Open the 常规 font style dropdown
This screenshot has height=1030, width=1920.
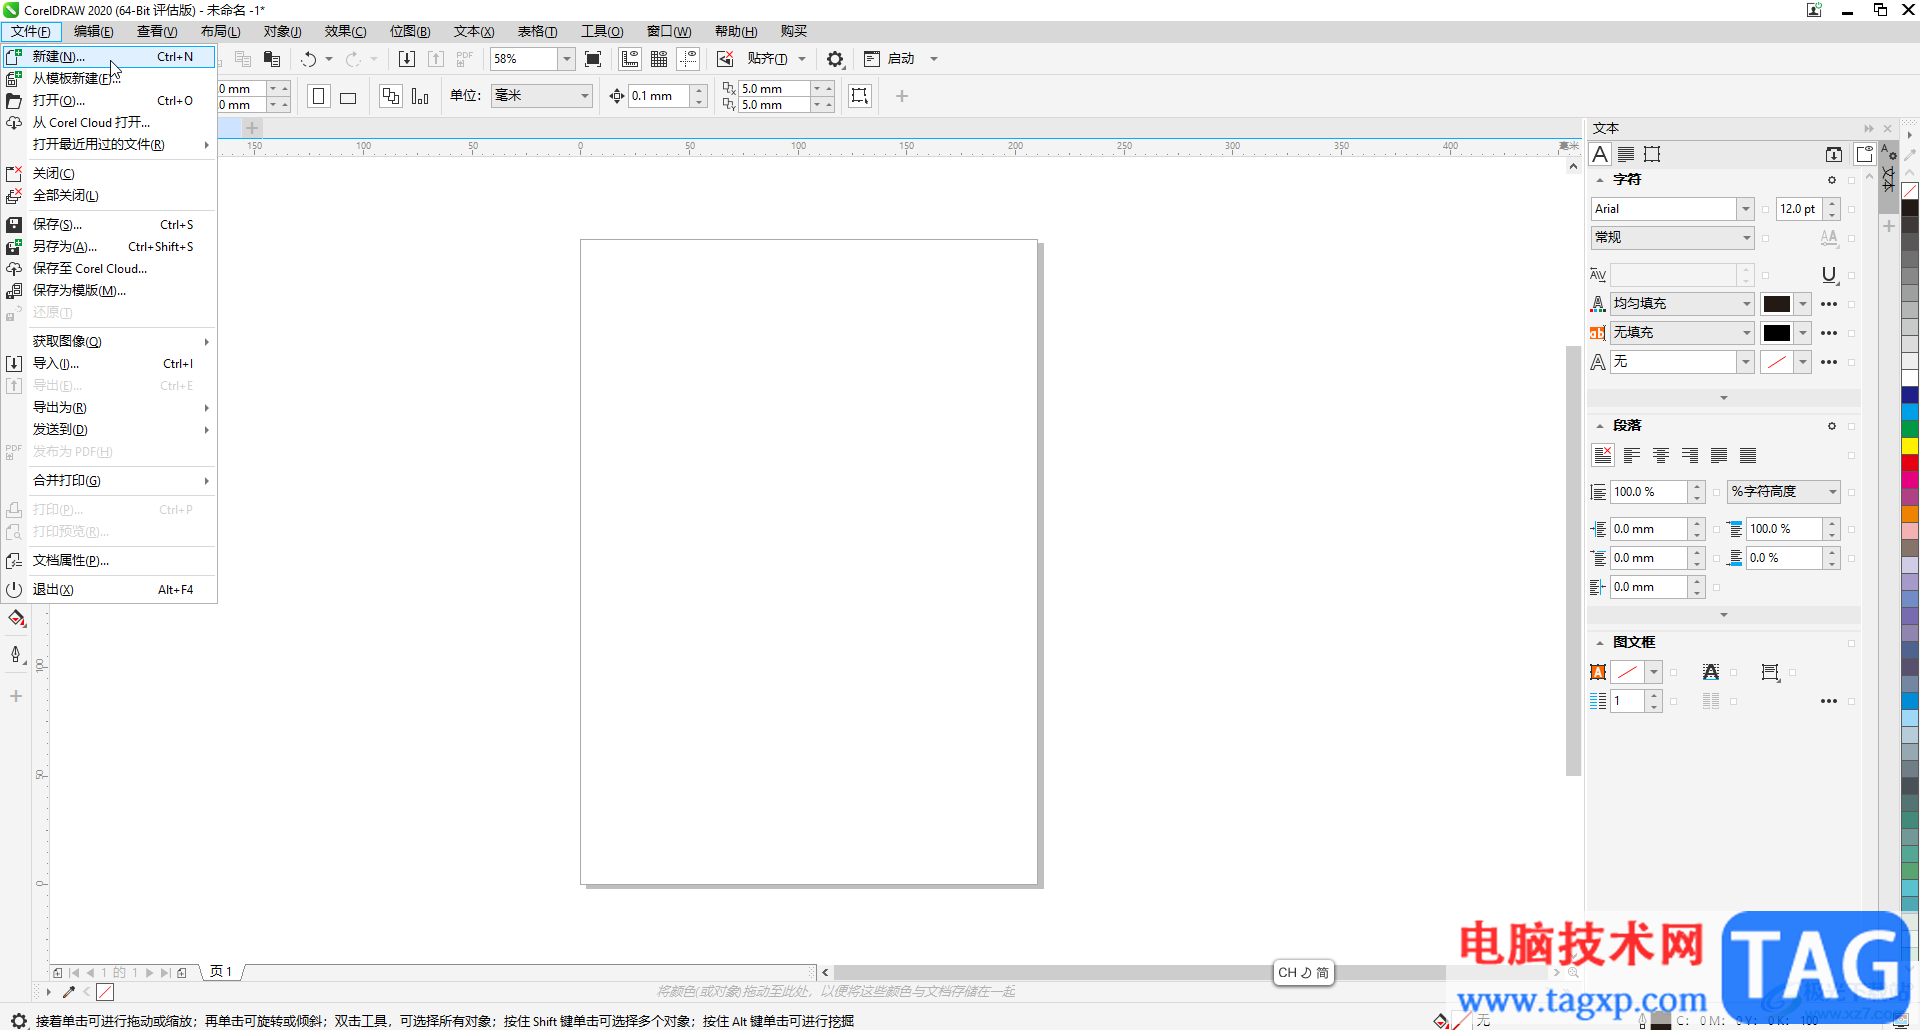pos(1746,238)
